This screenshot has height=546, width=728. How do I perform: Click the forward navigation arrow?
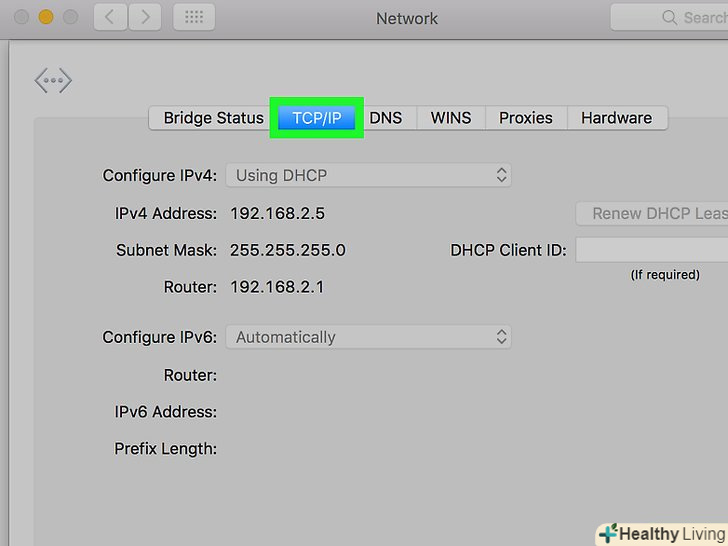point(145,18)
